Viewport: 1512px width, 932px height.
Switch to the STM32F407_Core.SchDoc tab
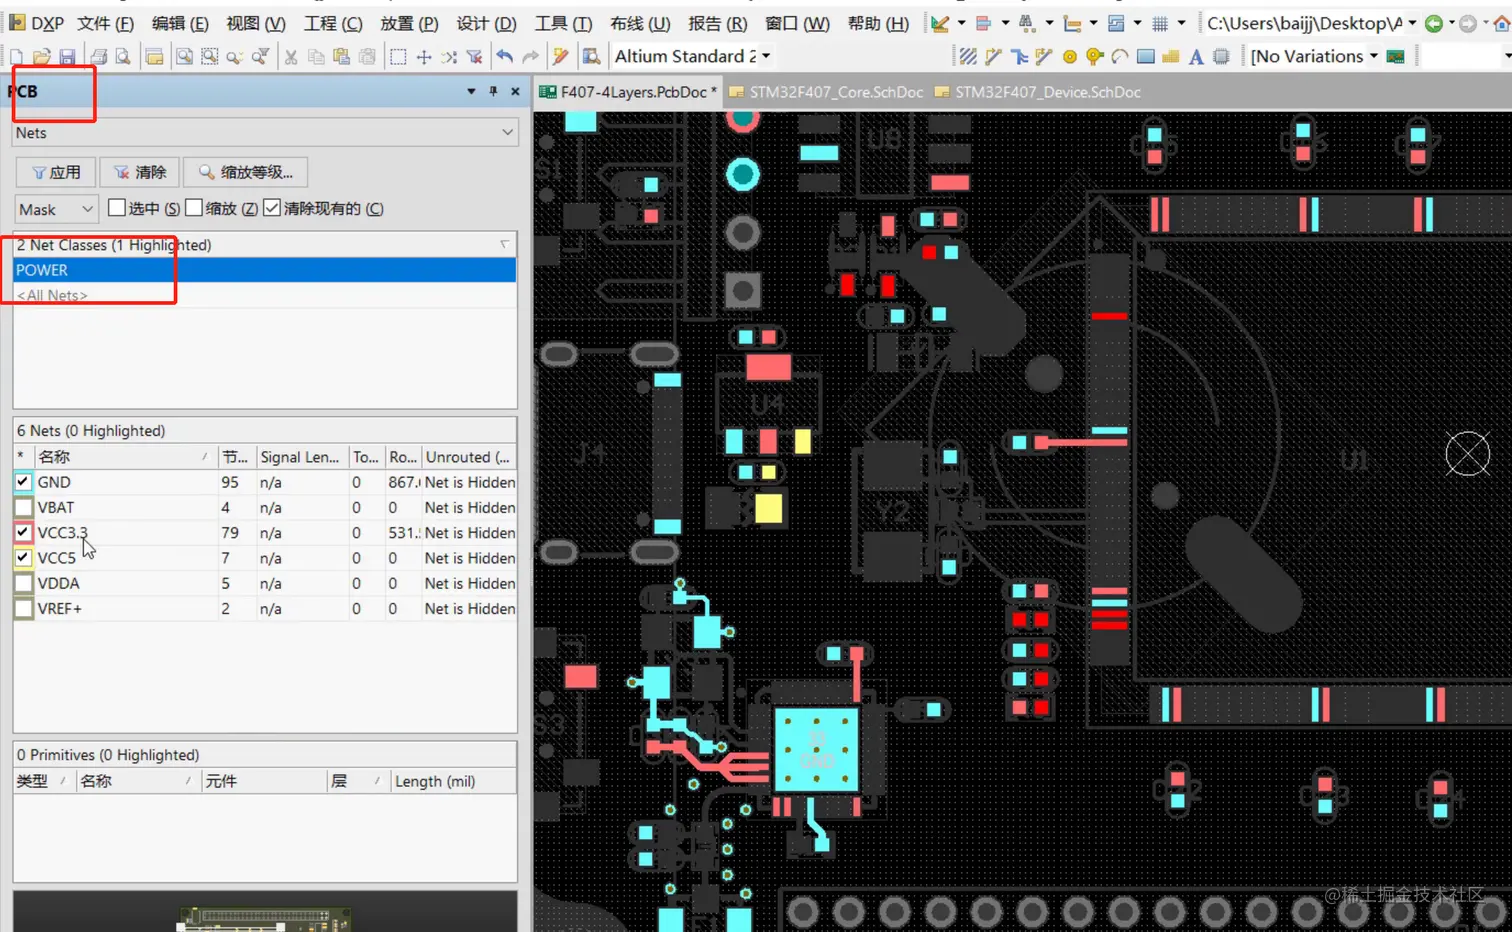(826, 92)
